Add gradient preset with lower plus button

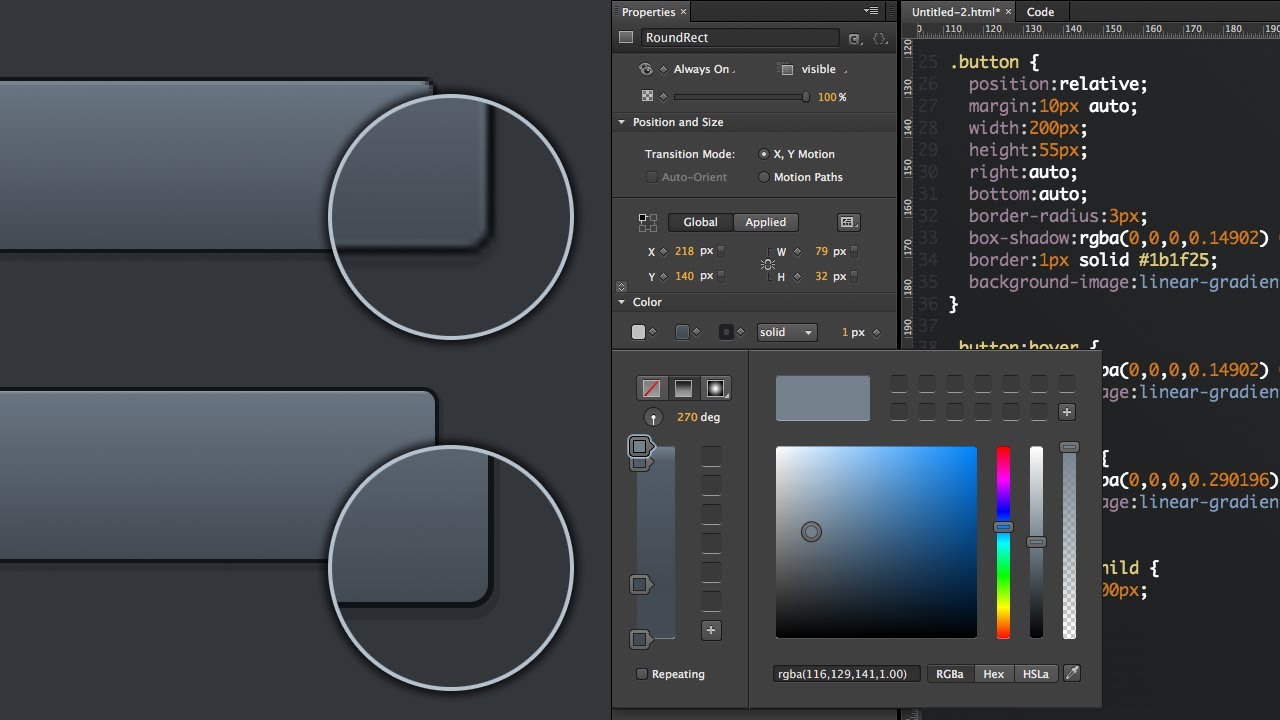click(711, 630)
